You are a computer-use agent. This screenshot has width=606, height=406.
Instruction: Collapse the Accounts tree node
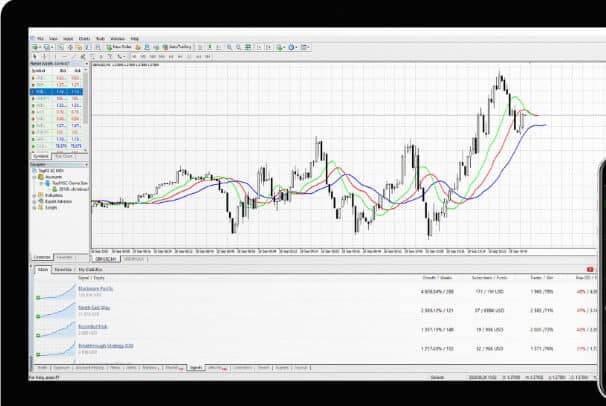[34, 177]
